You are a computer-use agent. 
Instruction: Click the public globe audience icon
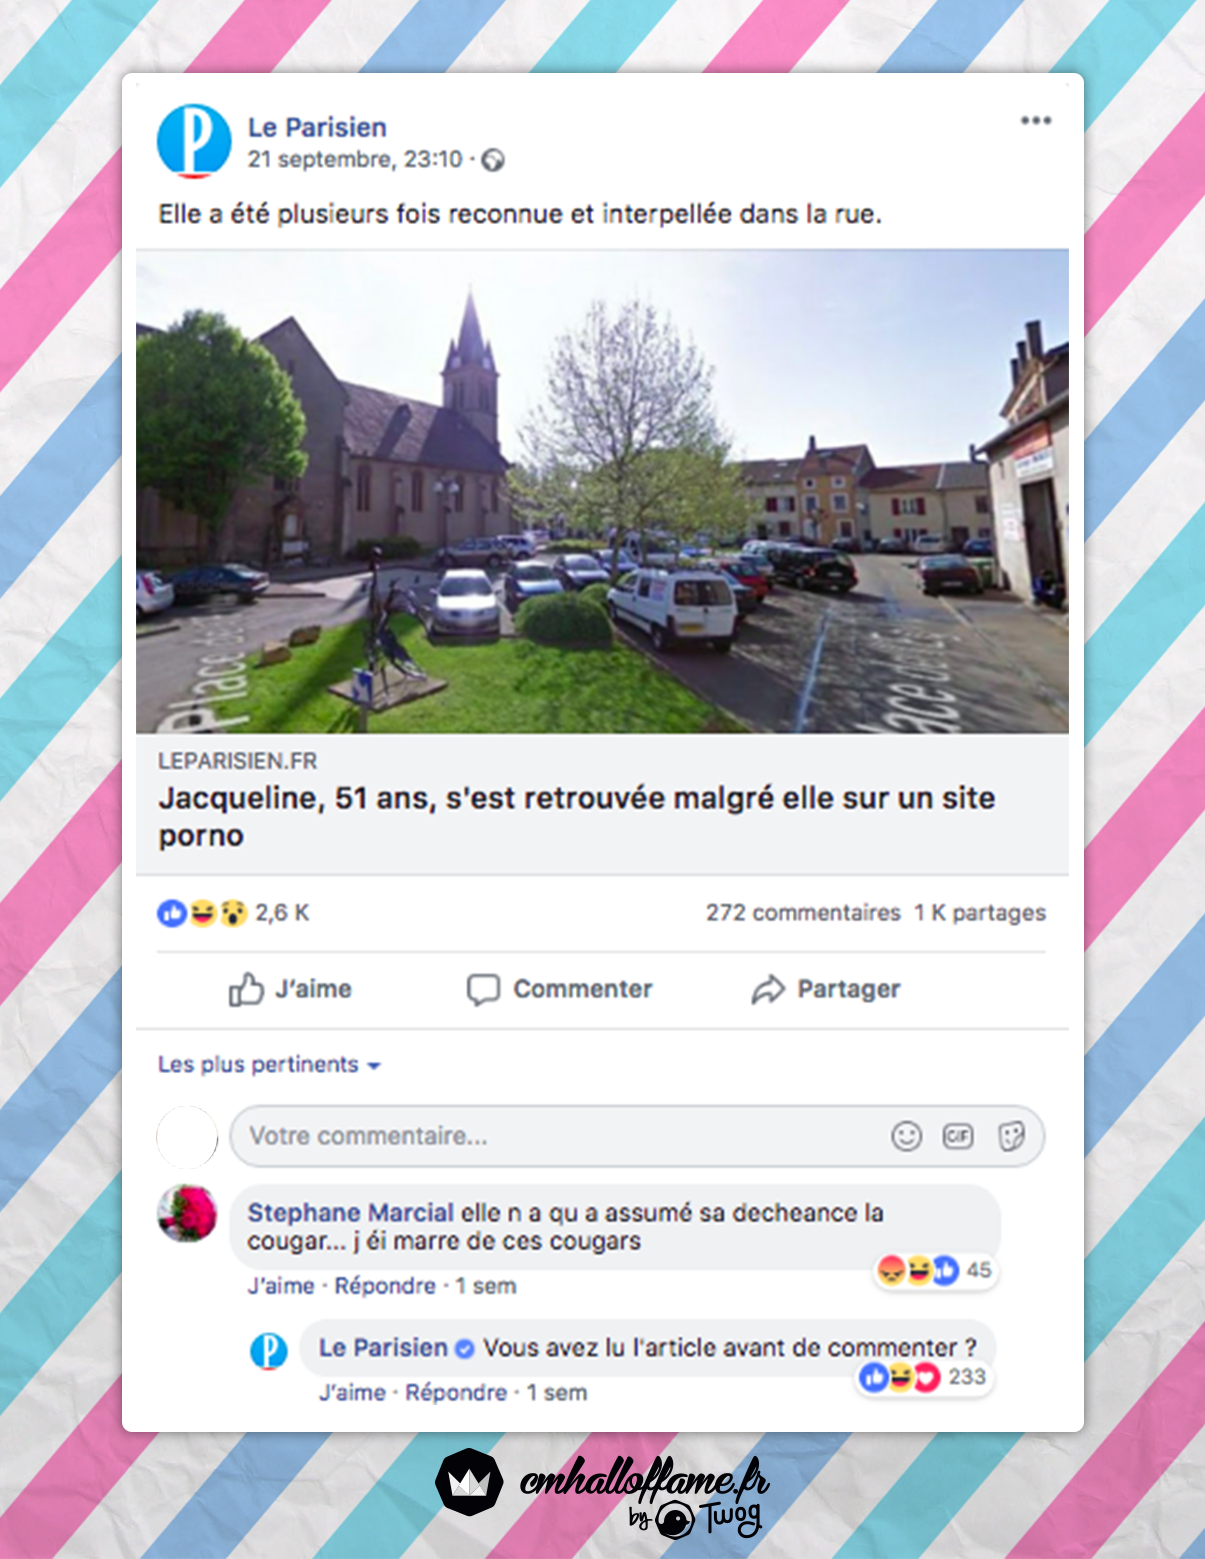point(493,160)
